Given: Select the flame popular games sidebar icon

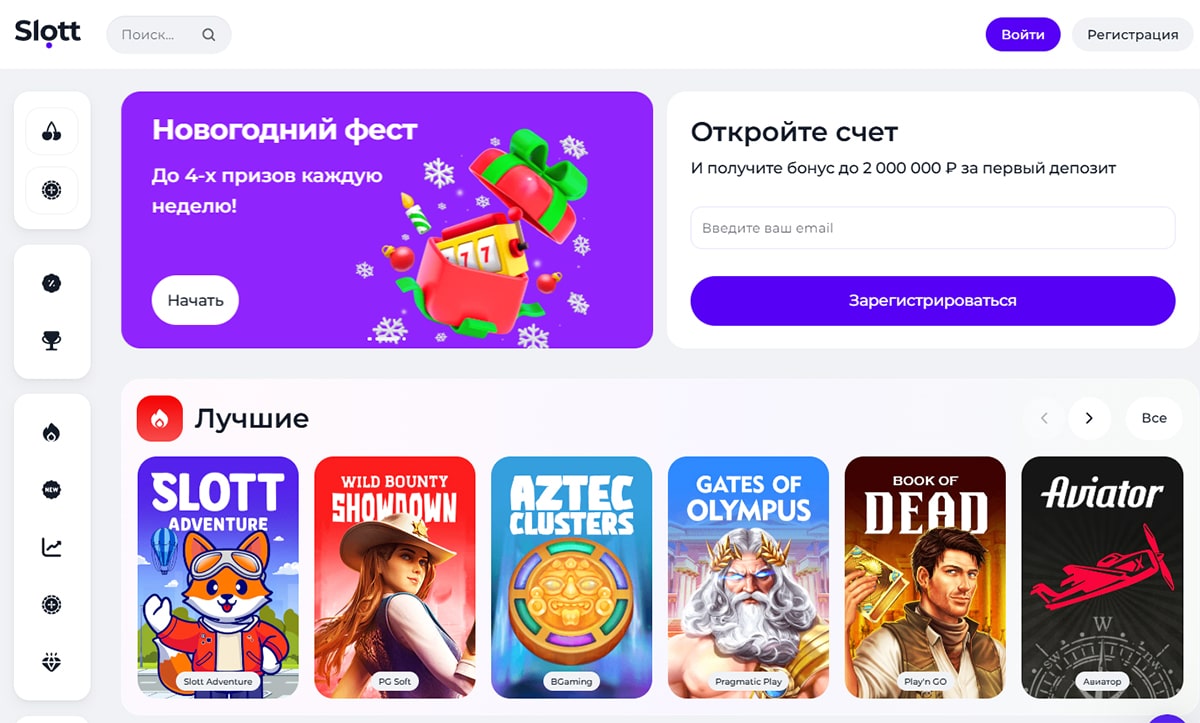Looking at the screenshot, I should click(x=52, y=432).
